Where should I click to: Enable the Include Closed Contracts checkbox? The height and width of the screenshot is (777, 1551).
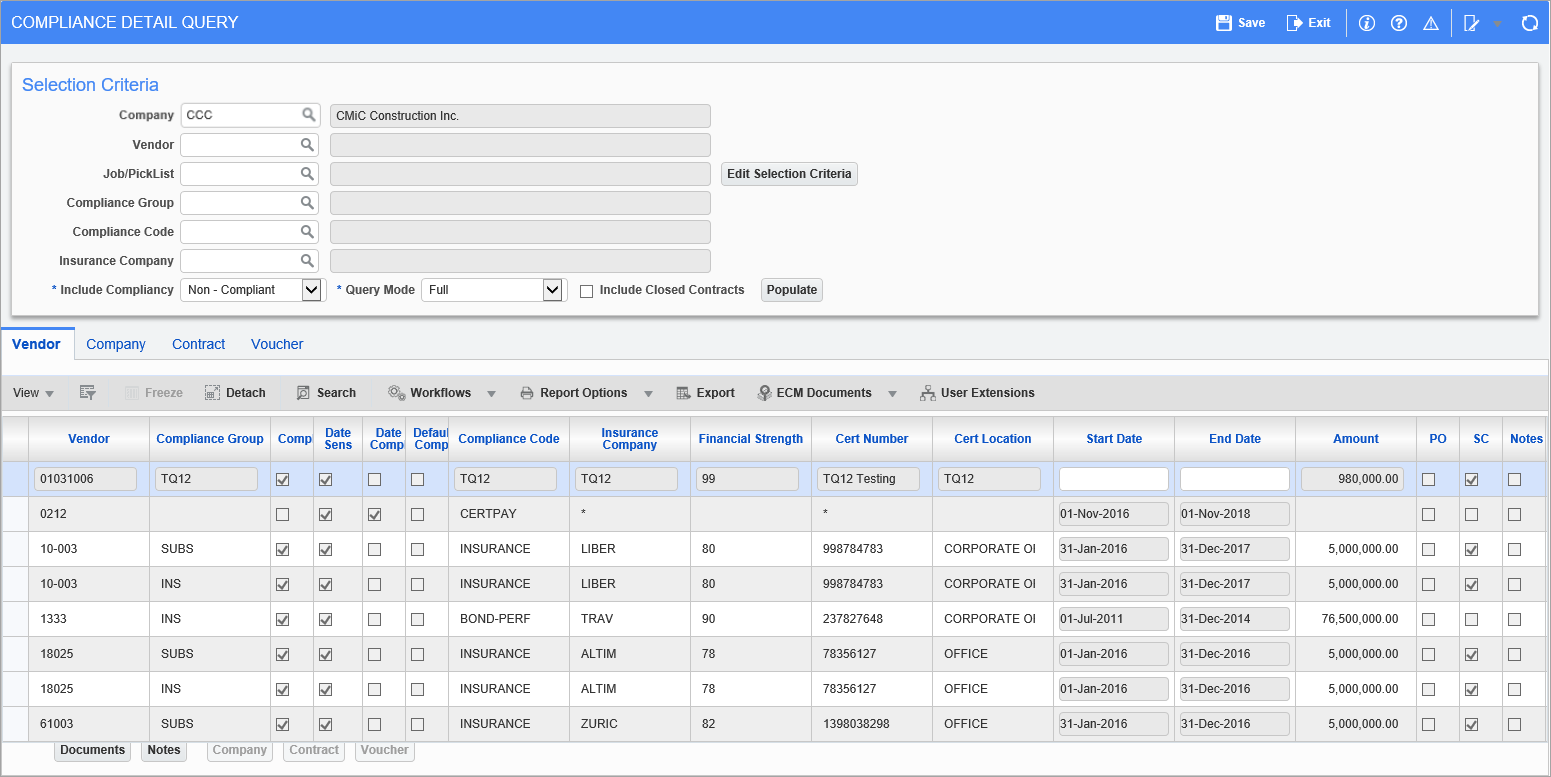586,290
